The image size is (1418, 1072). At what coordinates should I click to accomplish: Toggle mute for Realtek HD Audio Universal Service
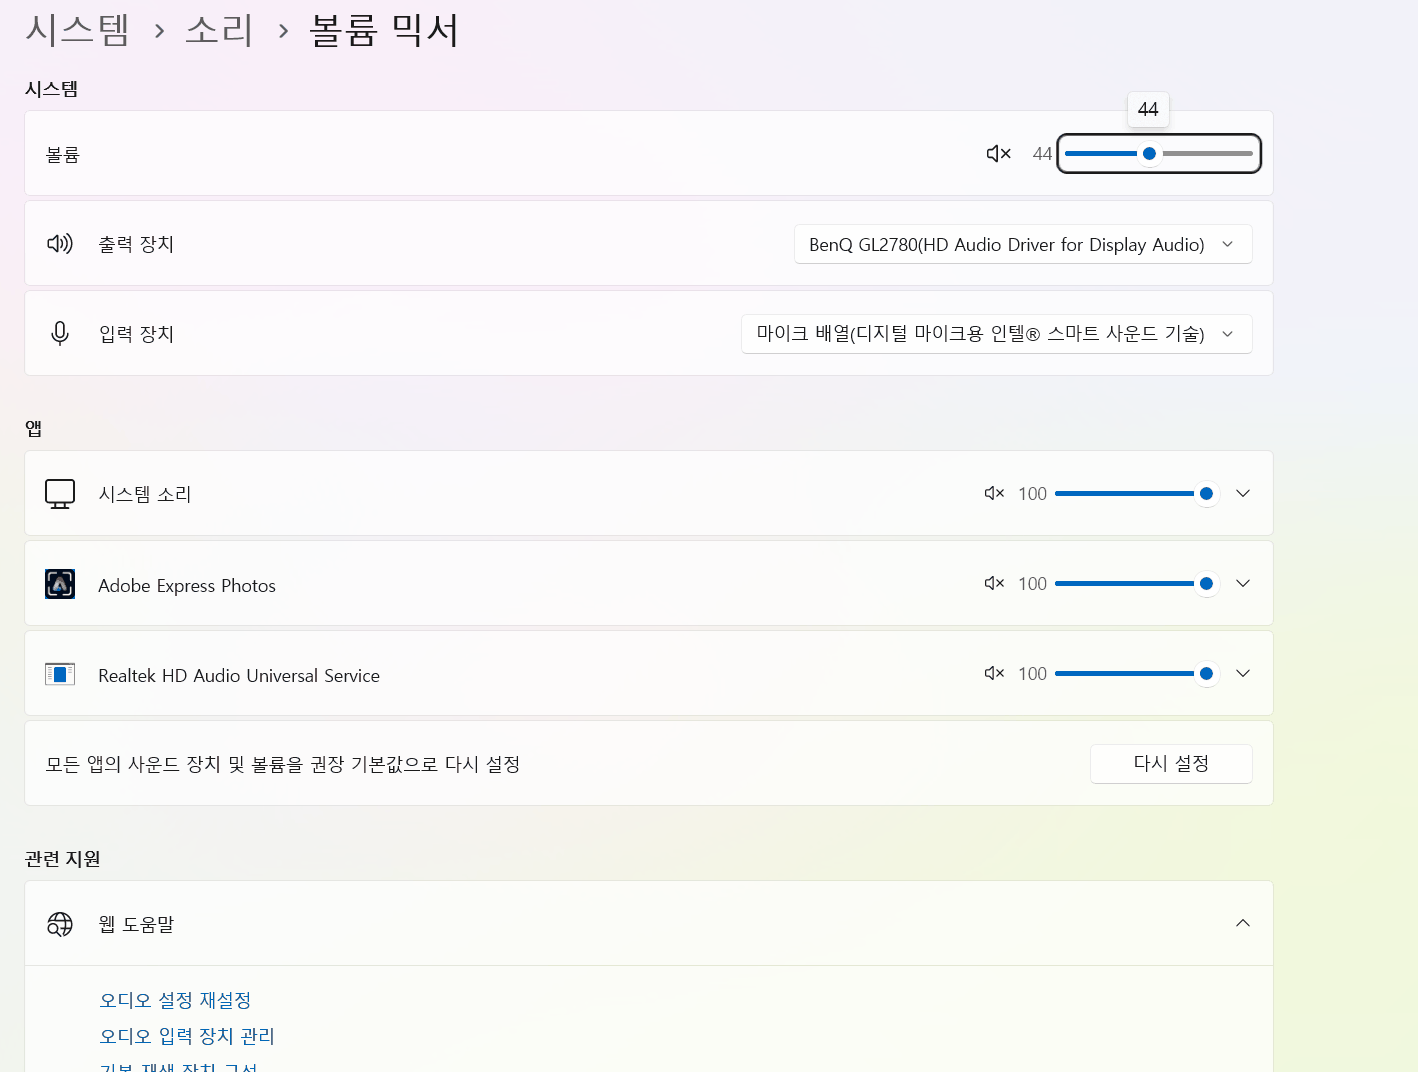click(994, 673)
